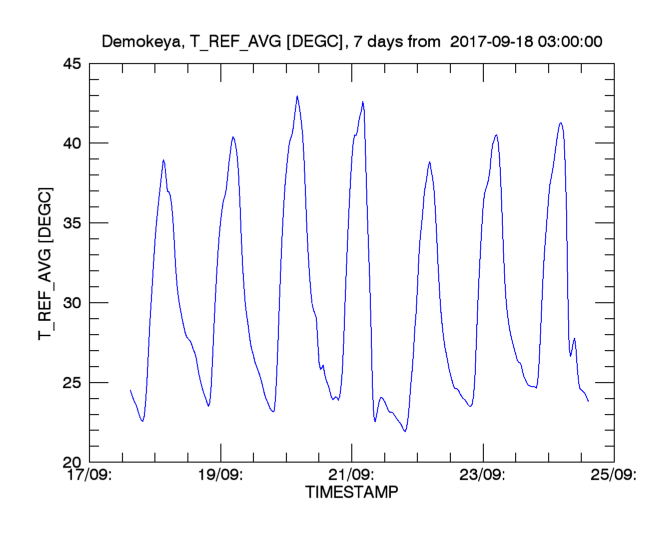Select the 20 y-axis tick label
Viewport: 666px width, 533px height.
tap(73, 463)
